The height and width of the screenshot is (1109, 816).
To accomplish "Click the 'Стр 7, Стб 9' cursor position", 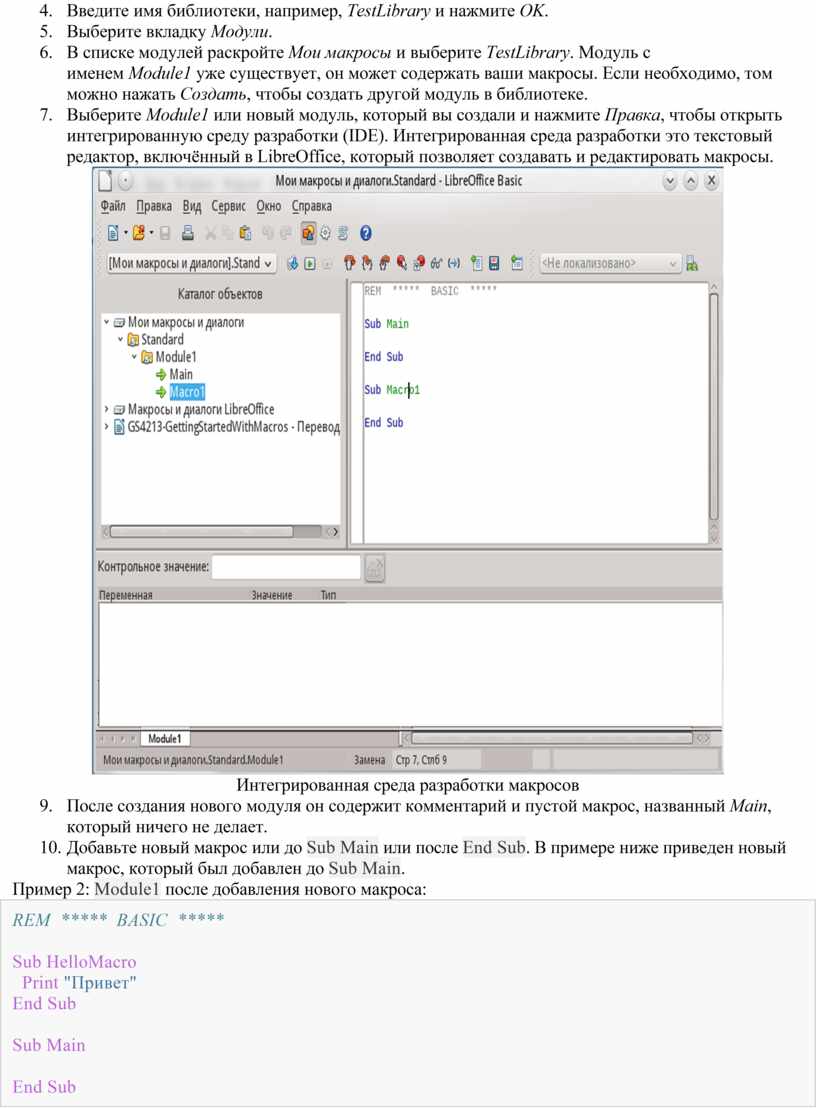I will pos(421,760).
